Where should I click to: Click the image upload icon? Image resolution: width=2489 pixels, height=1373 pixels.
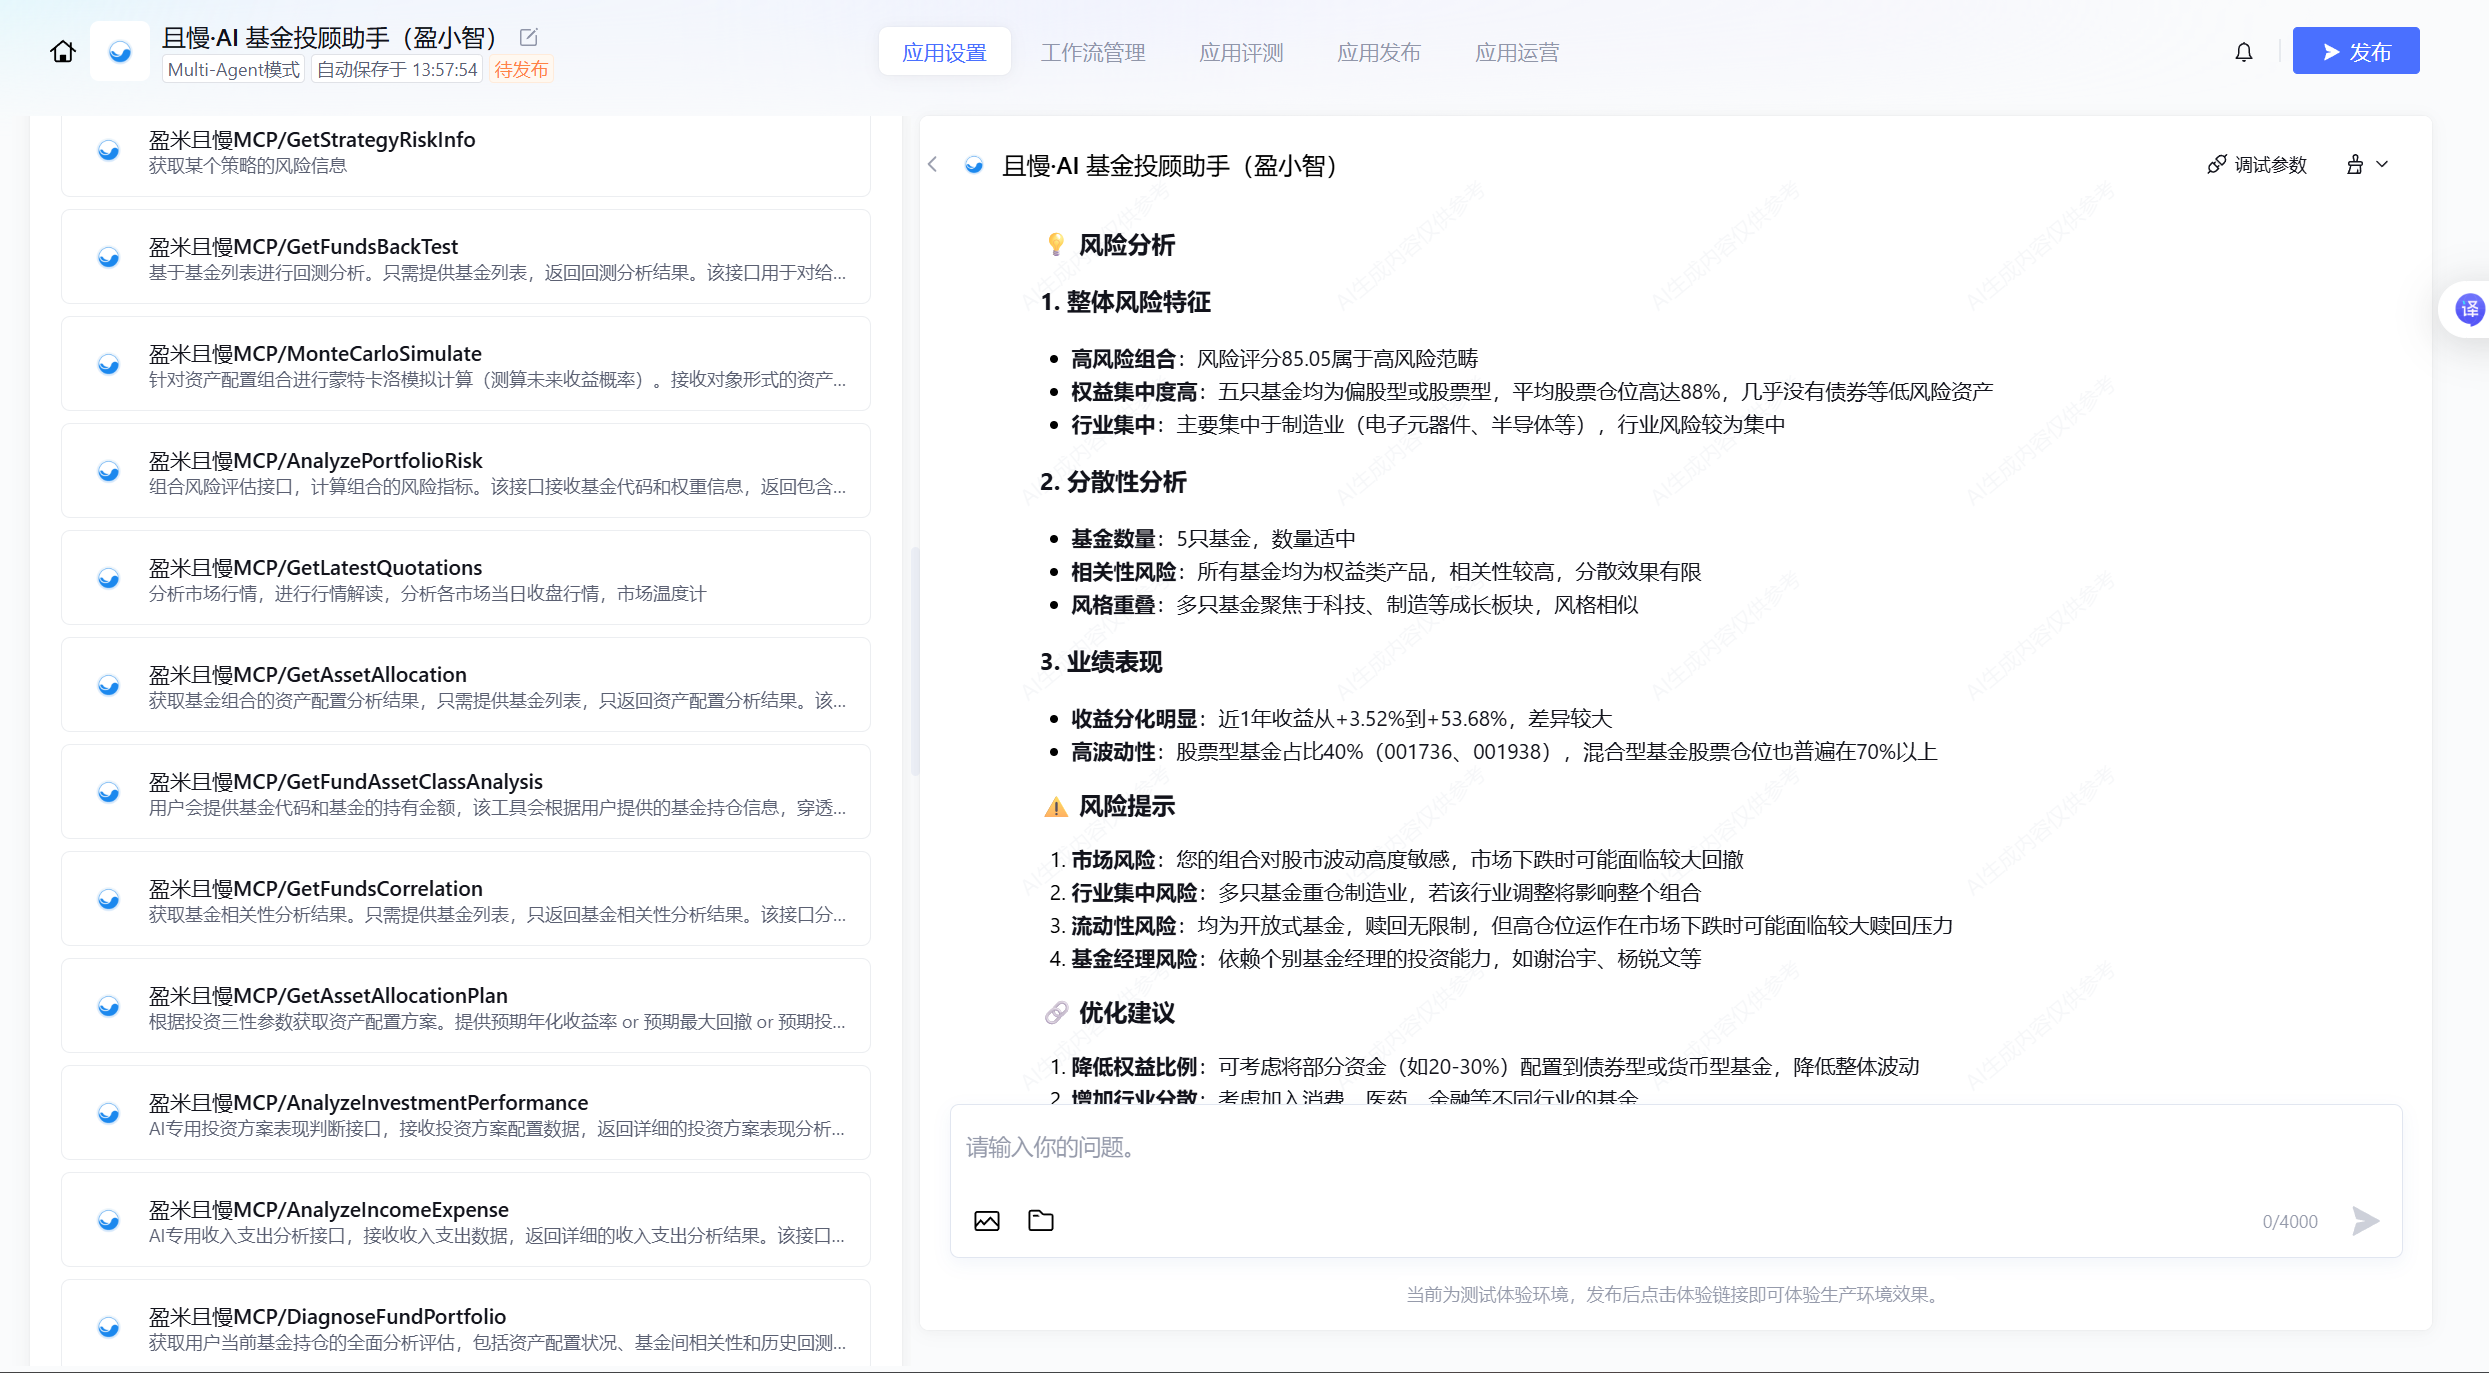(987, 1221)
